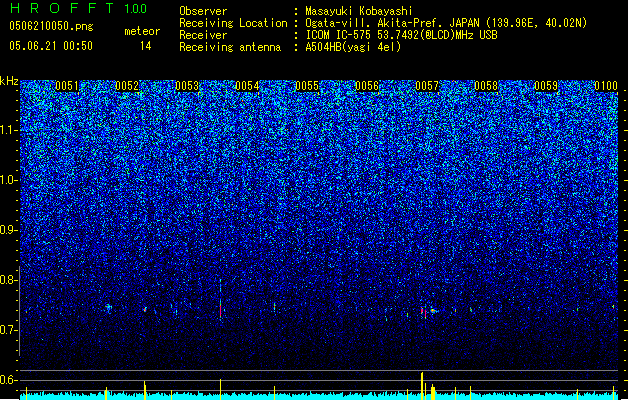This screenshot has width=629, height=400.
Task: Click the 0.7 kHz frequency axis label
Action: click(9, 330)
